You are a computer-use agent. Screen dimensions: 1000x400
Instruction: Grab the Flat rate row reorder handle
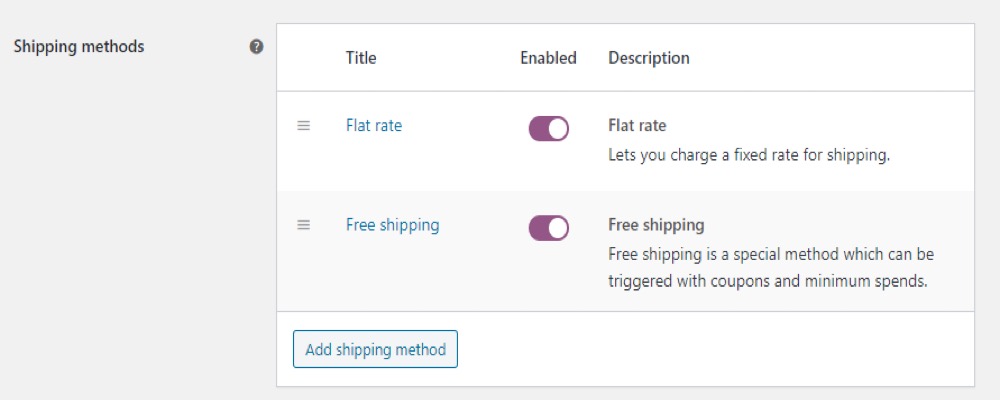tap(304, 126)
